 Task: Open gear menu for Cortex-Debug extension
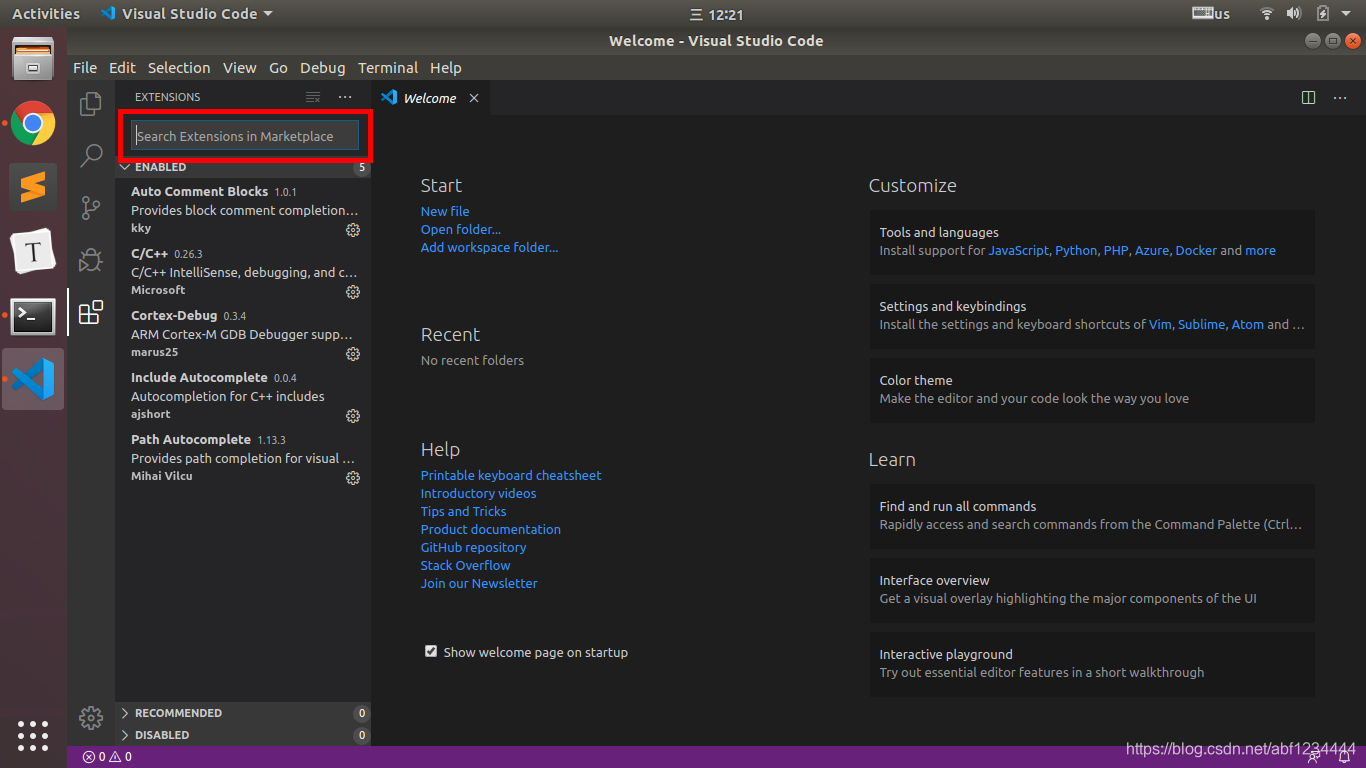pos(353,354)
